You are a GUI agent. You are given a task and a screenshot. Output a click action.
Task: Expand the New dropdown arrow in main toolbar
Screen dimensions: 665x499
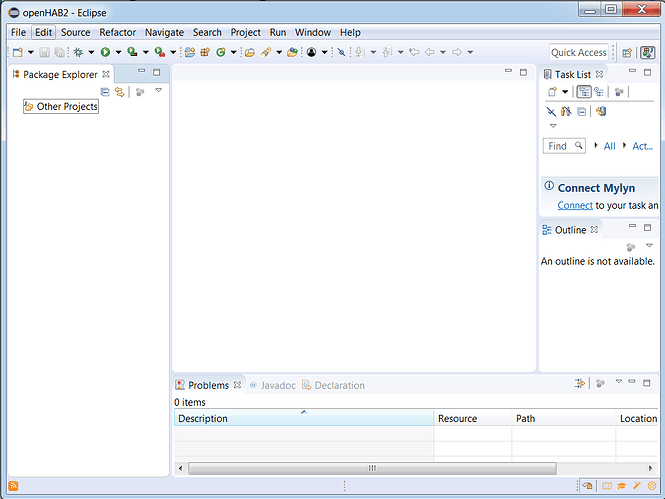tap(29, 52)
